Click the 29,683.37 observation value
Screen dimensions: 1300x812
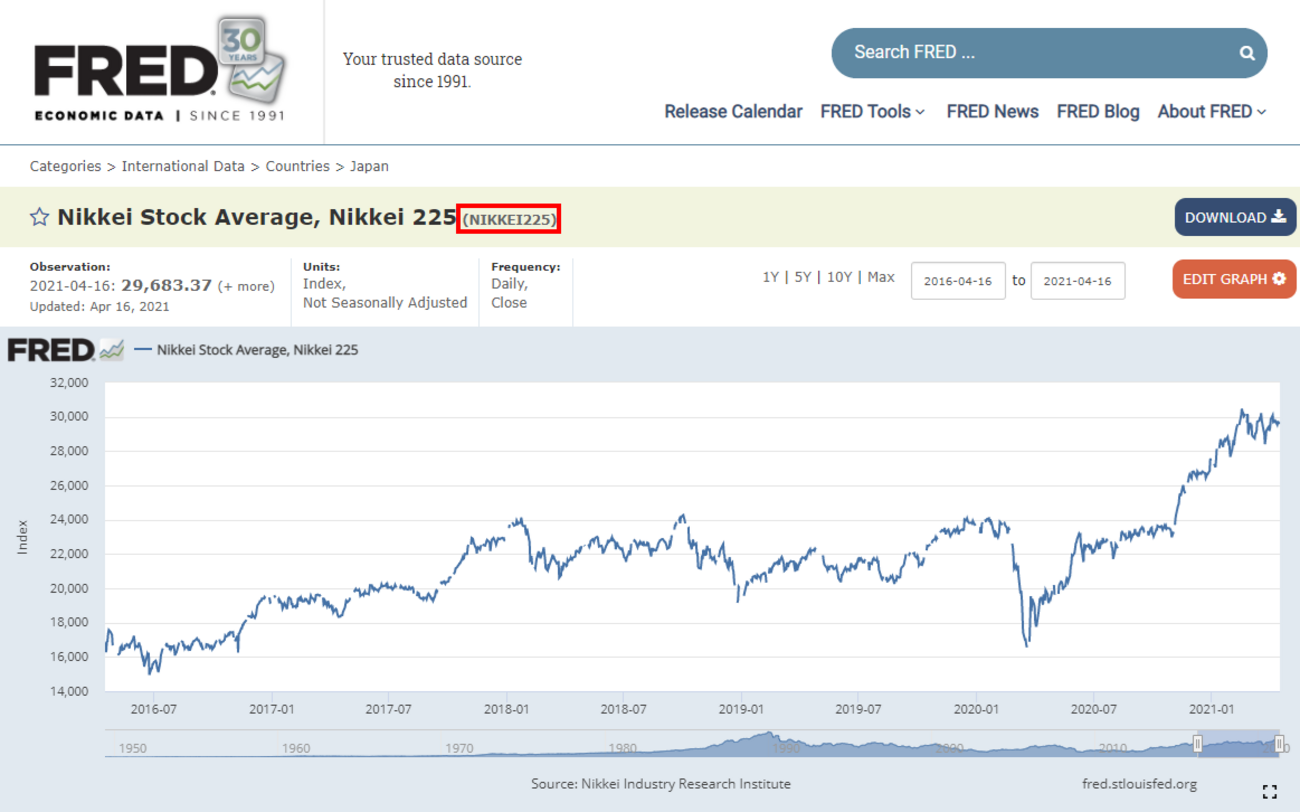pyautogui.click(x=167, y=285)
